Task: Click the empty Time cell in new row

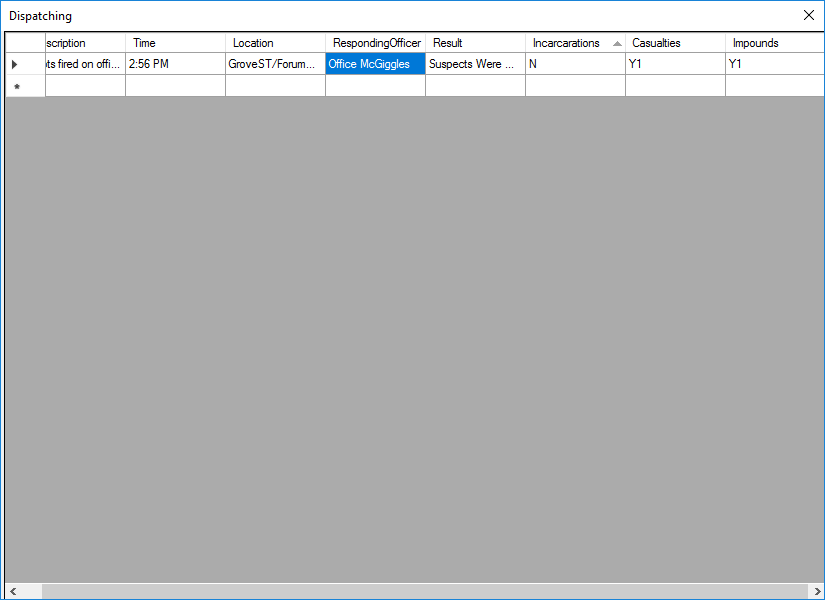Action: pos(175,86)
